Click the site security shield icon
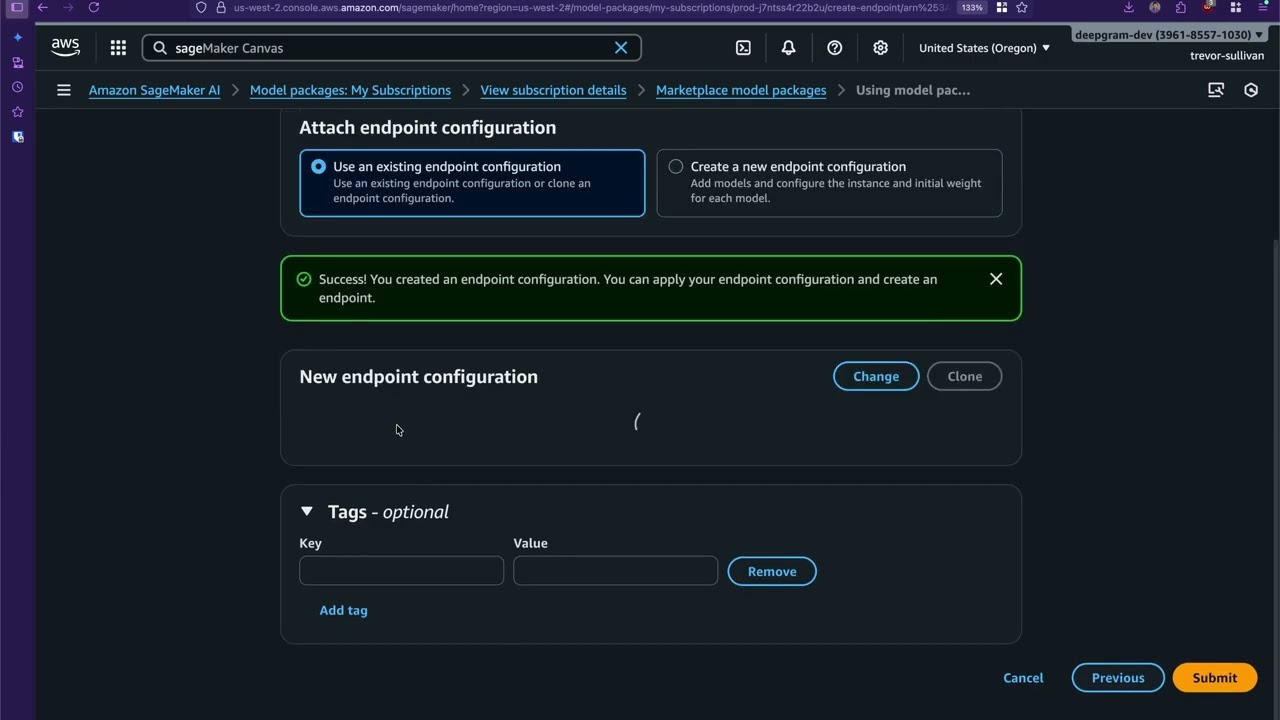The image size is (1280, 720). [x=201, y=7]
